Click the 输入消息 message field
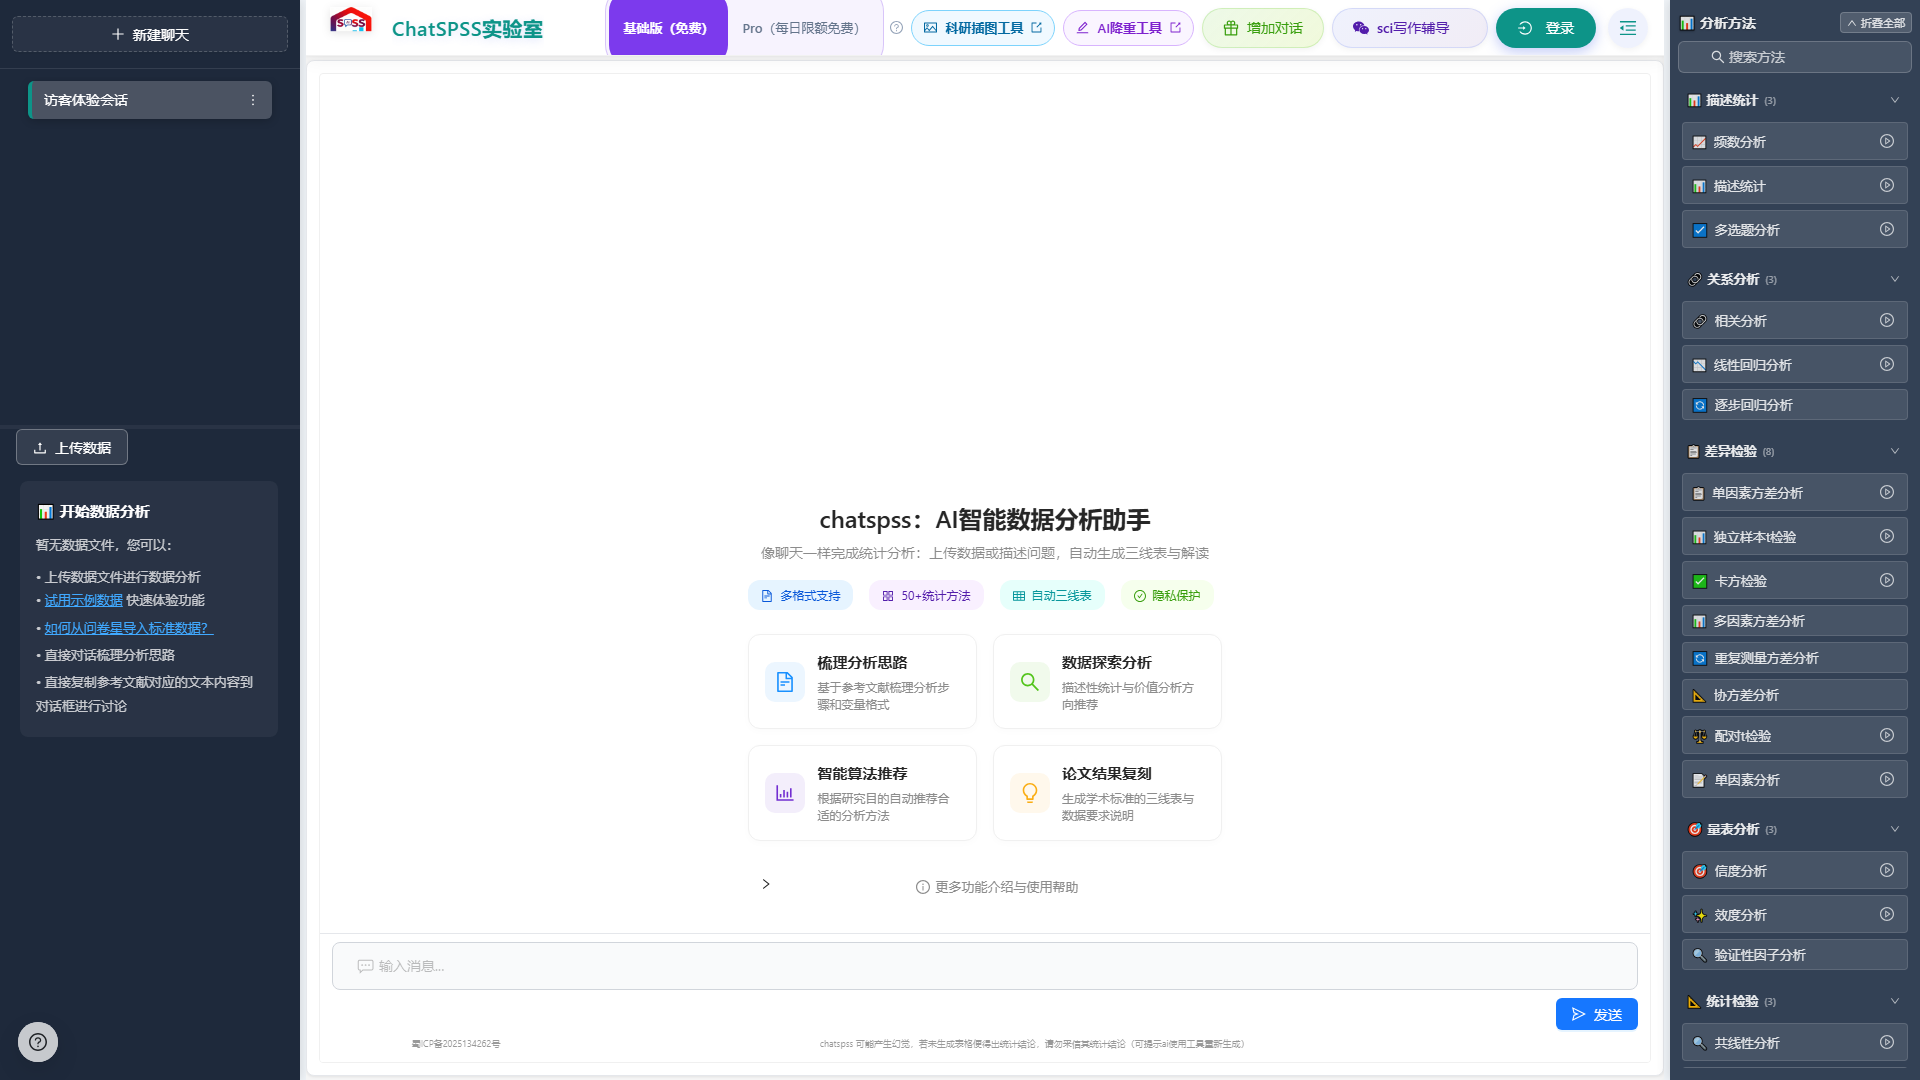This screenshot has width=1920, height=1080. click(x=984, y=966)
